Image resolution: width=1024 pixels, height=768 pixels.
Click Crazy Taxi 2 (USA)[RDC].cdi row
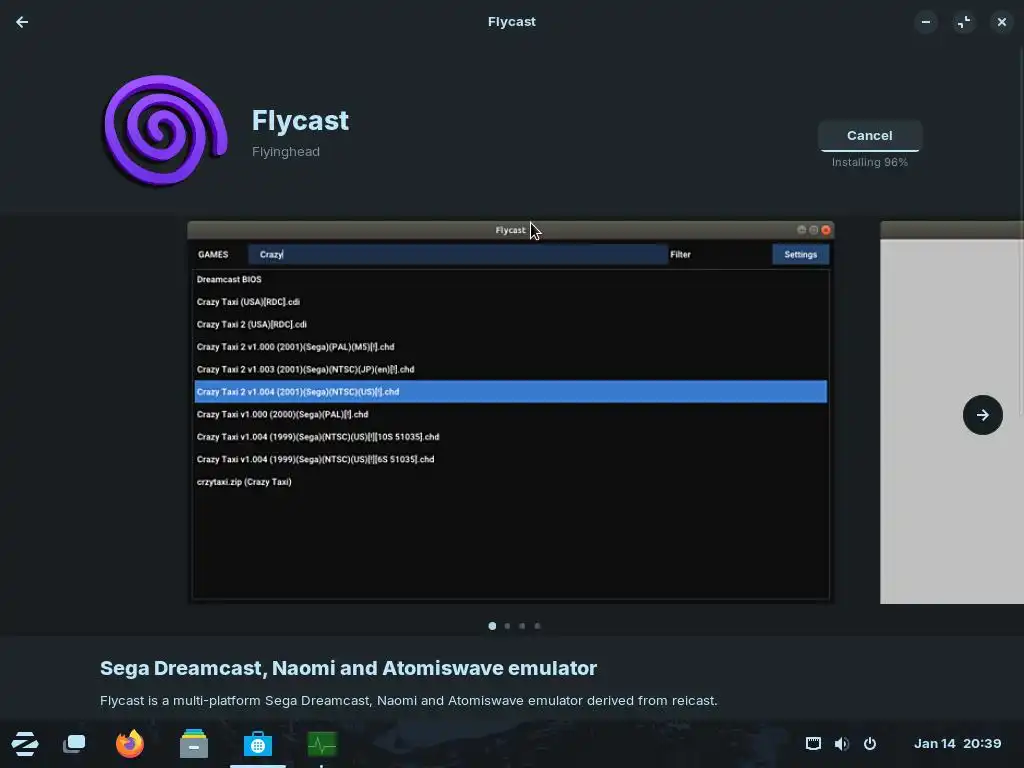(x=511, y=324)
